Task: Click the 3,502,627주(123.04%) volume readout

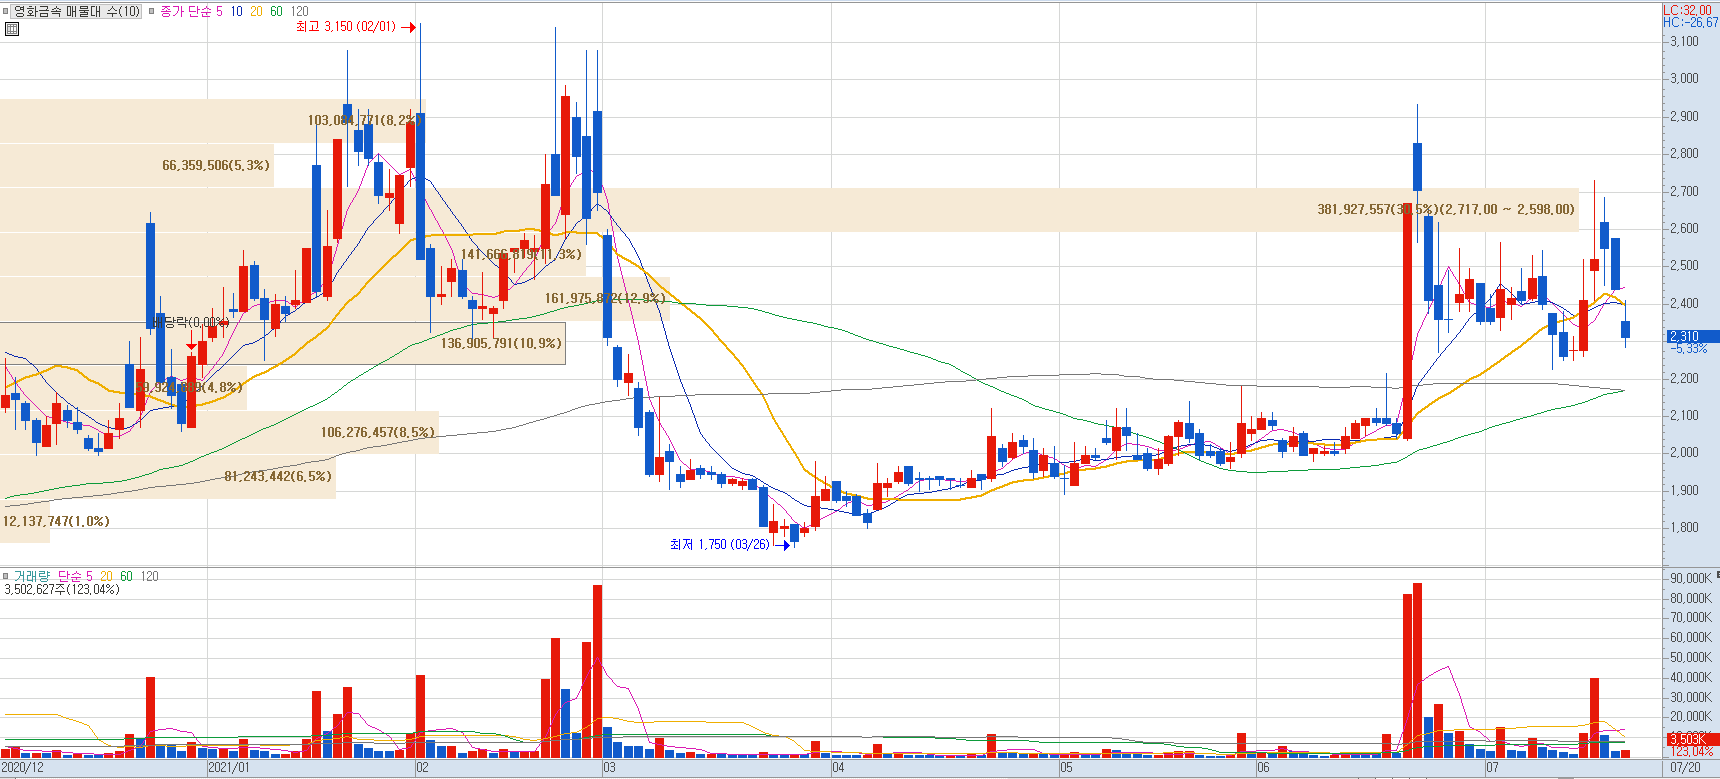Action: [x=62, y=589]
